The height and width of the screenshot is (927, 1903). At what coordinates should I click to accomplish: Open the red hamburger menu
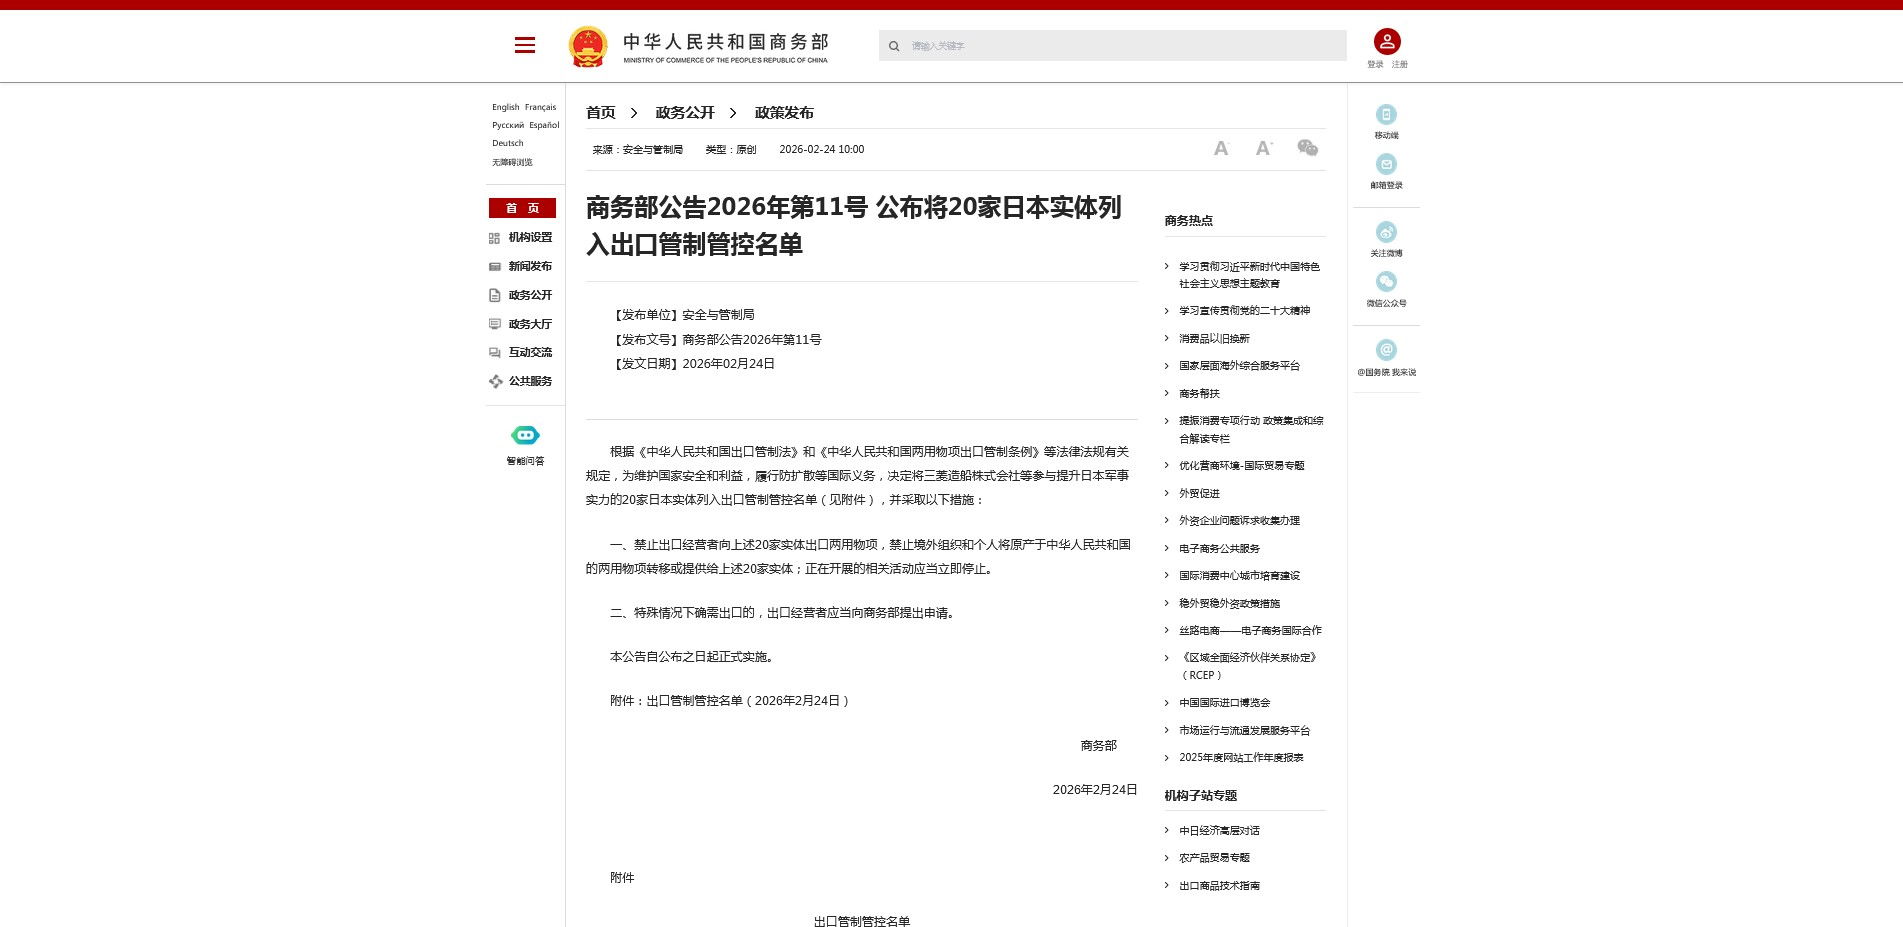click(524, 45)
